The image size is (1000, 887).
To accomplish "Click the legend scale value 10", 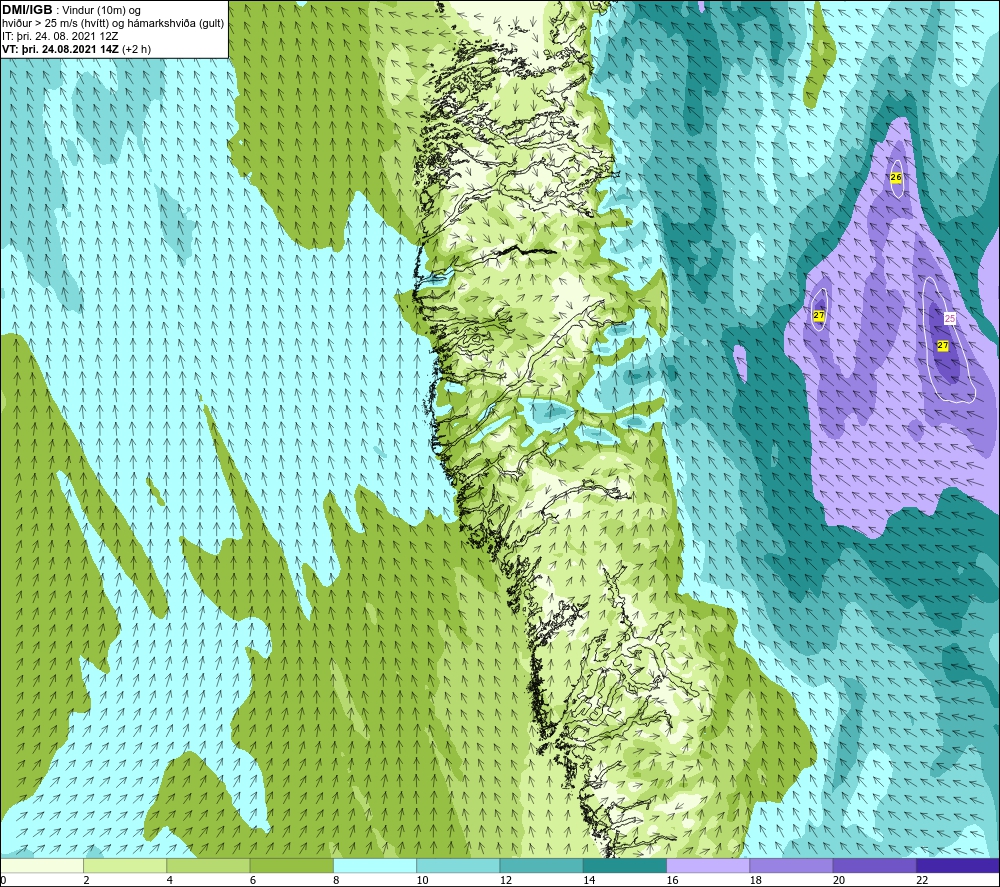I will [x=422, y=881].
